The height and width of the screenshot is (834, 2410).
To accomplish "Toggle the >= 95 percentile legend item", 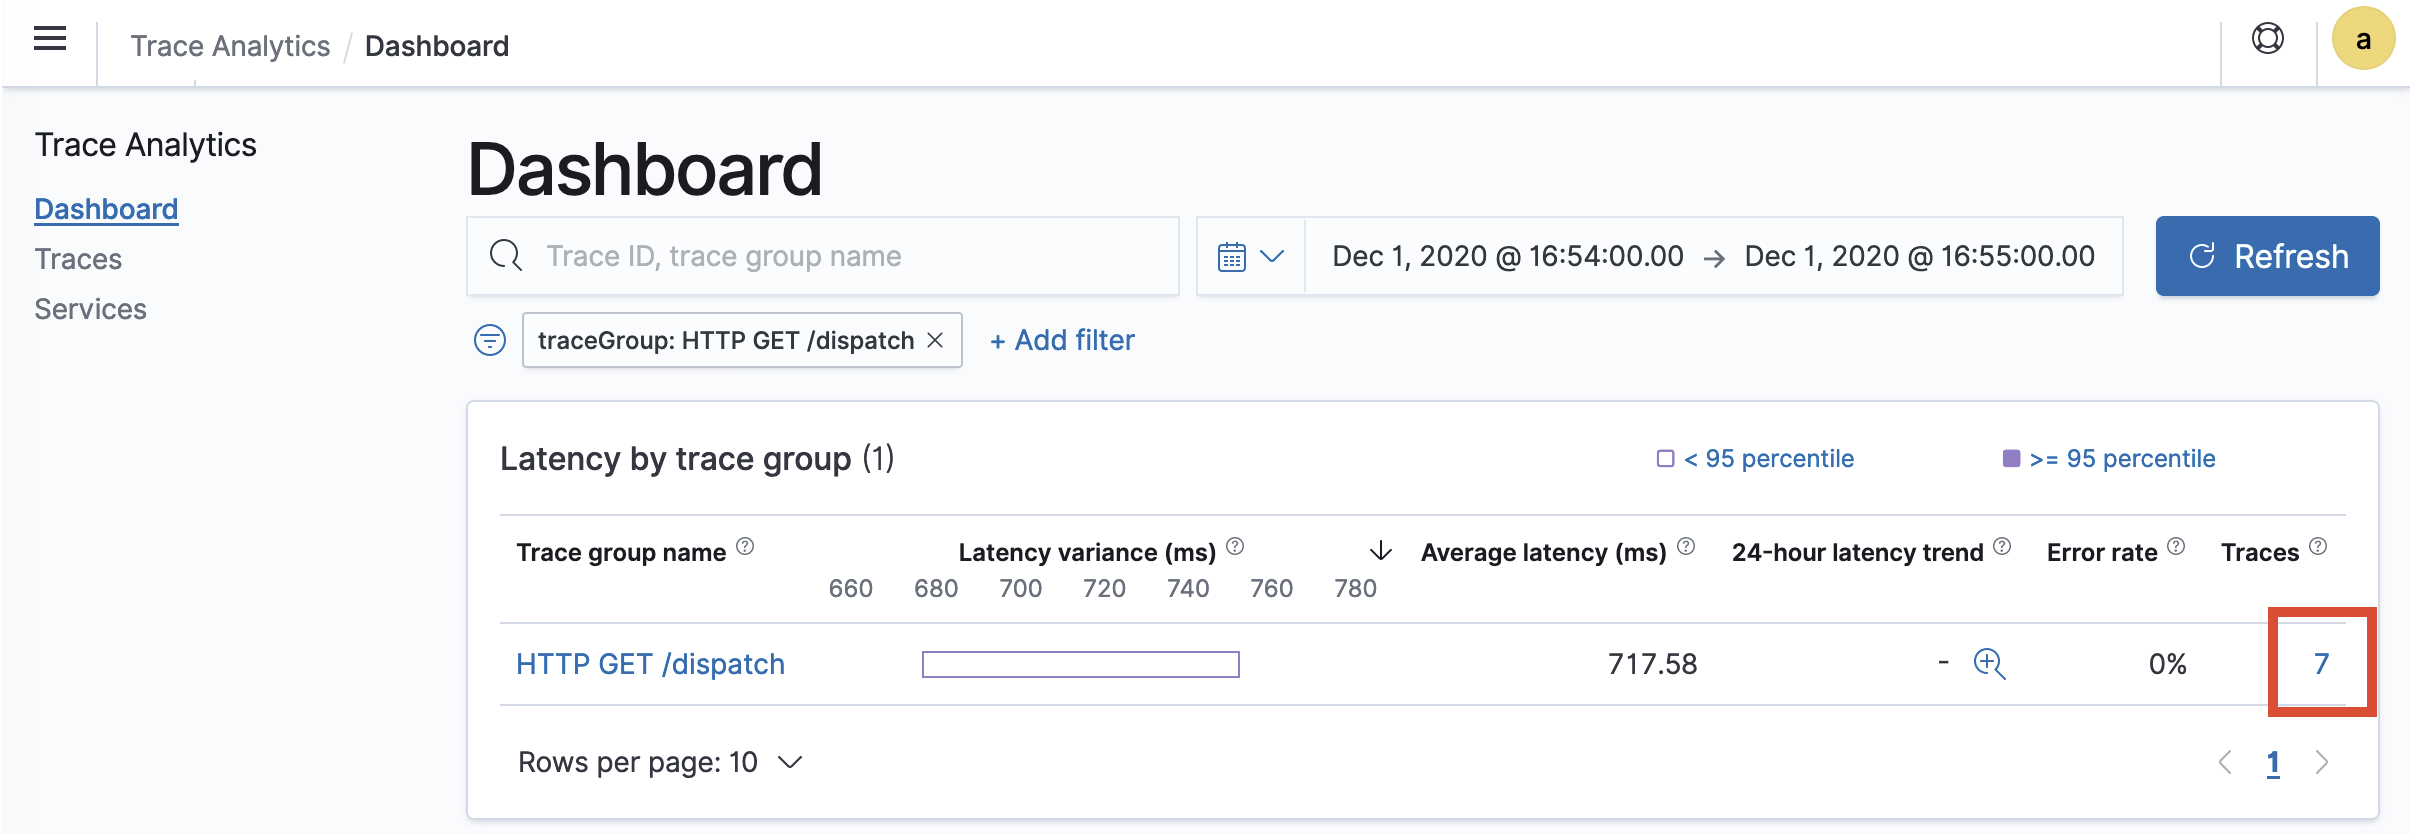I will pyautogui.click(x=2110, y=459).
